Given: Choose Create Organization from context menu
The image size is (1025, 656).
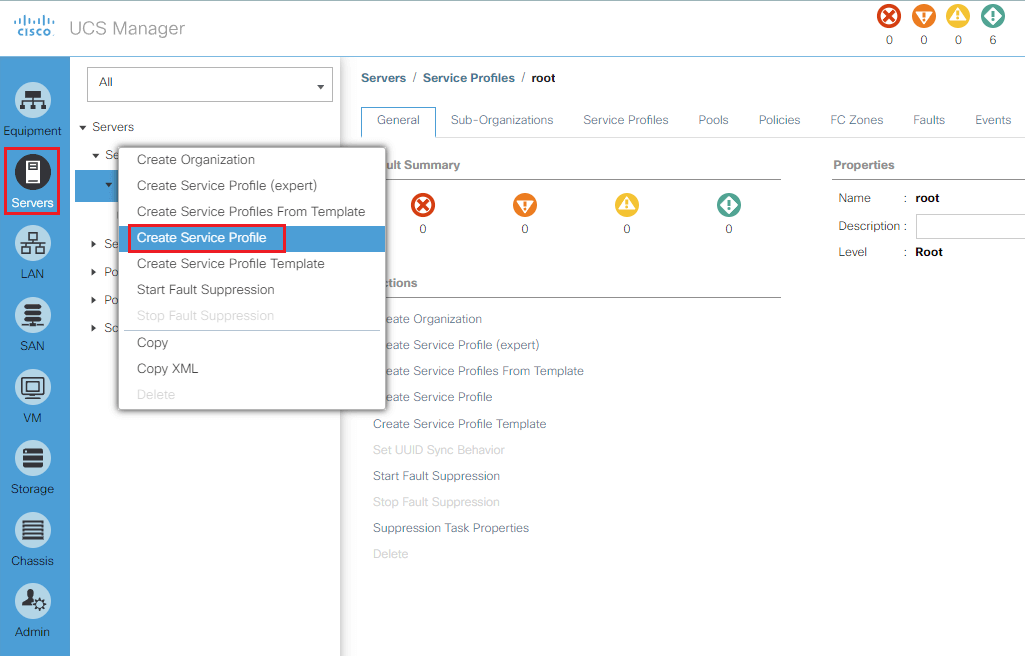Looking at the screenshot, I should (x=252, y=160).
